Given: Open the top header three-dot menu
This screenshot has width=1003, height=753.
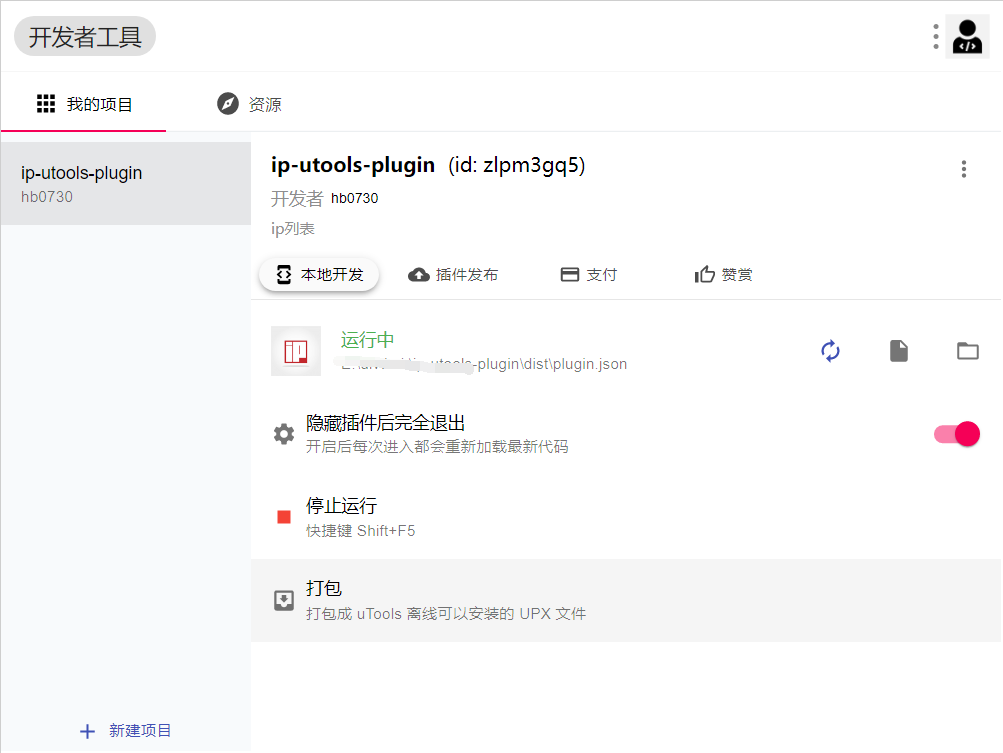Looking at the screenshot, I should (x=936, y=36).
